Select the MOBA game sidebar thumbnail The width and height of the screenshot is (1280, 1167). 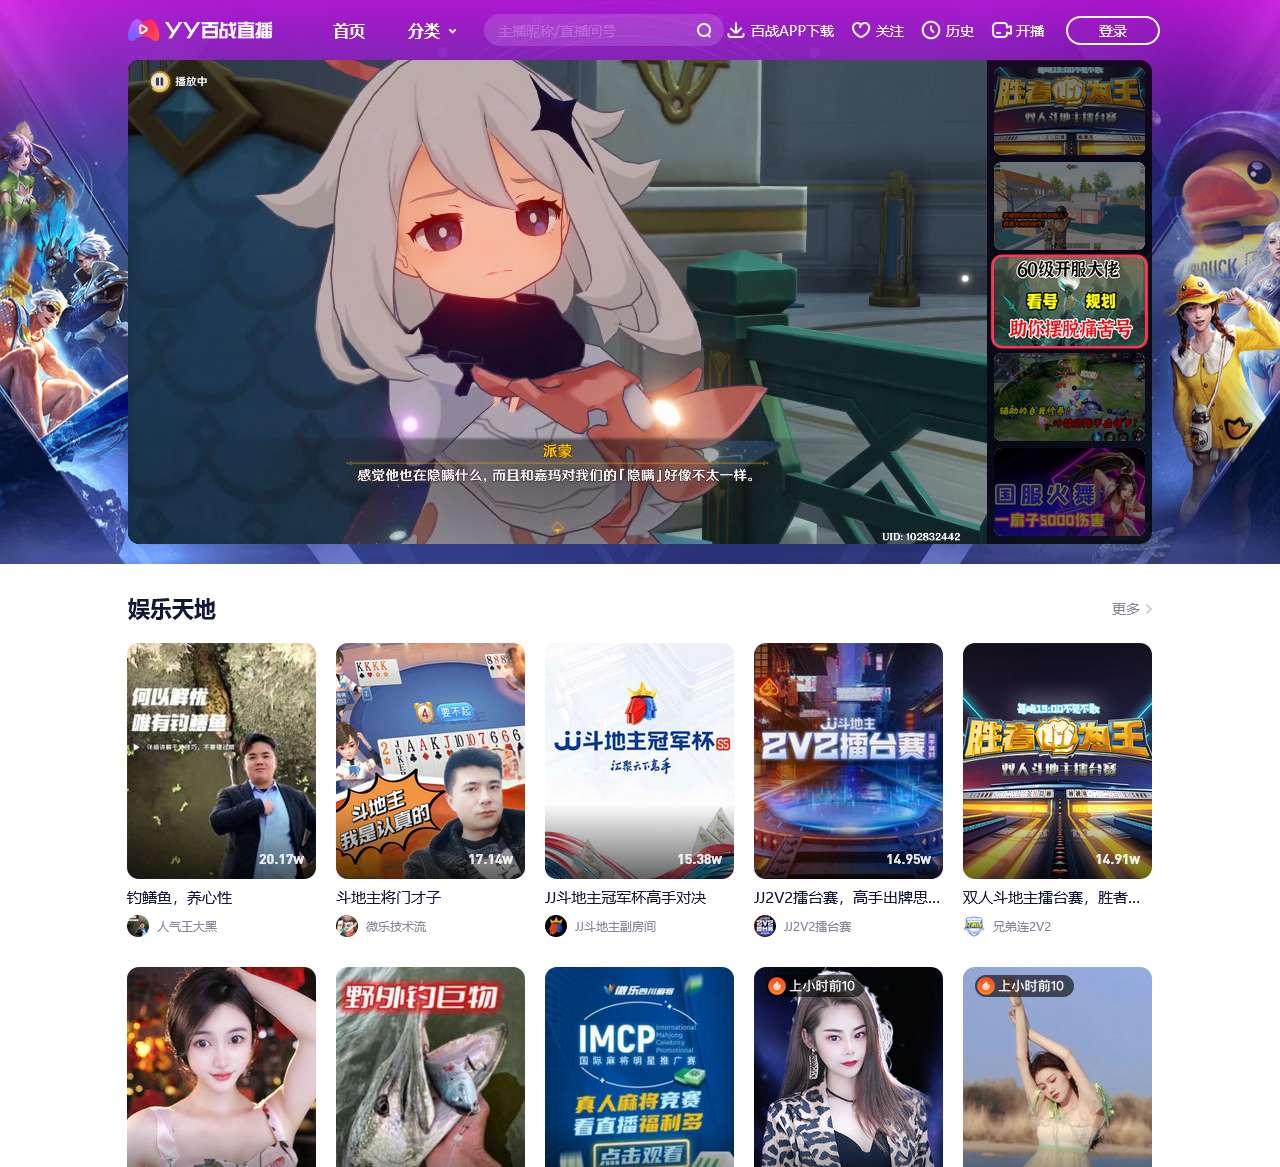(x=1069, y=396)
